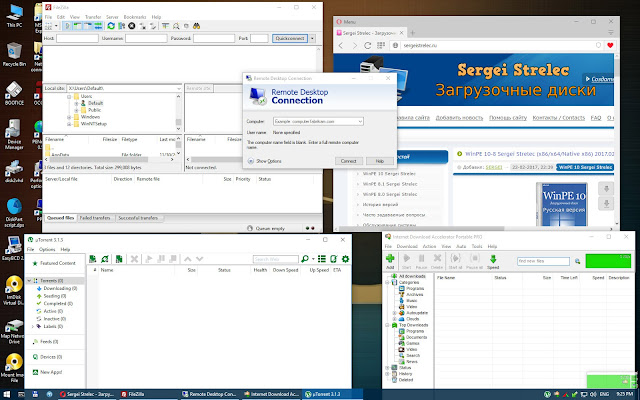Open uTorrent's Preferences gear icon
The image size is (640, 400).
345,259
